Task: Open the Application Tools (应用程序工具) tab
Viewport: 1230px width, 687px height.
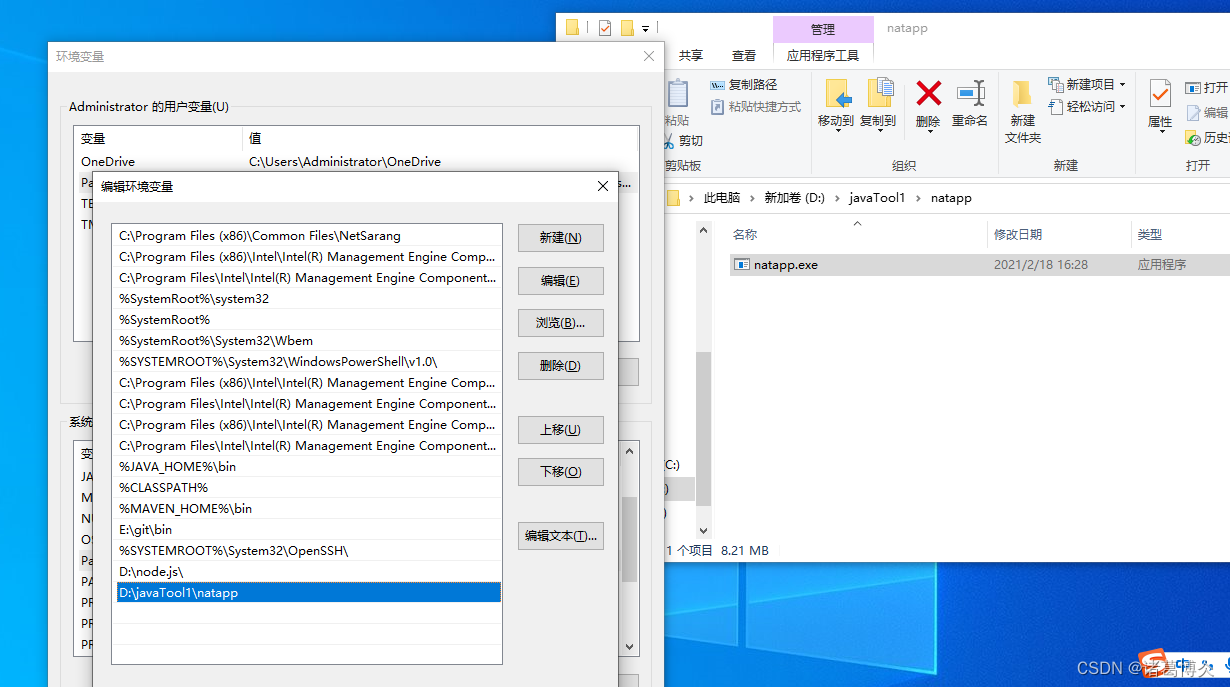Action: coord(823,56)
